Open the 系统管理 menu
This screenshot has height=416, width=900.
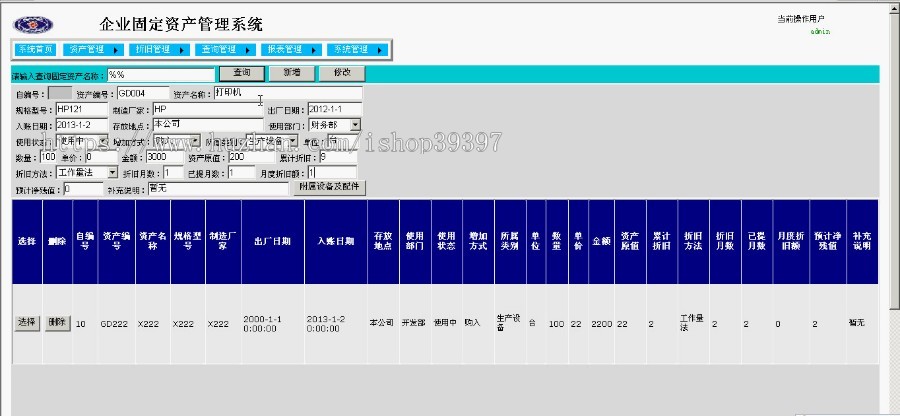357,50
